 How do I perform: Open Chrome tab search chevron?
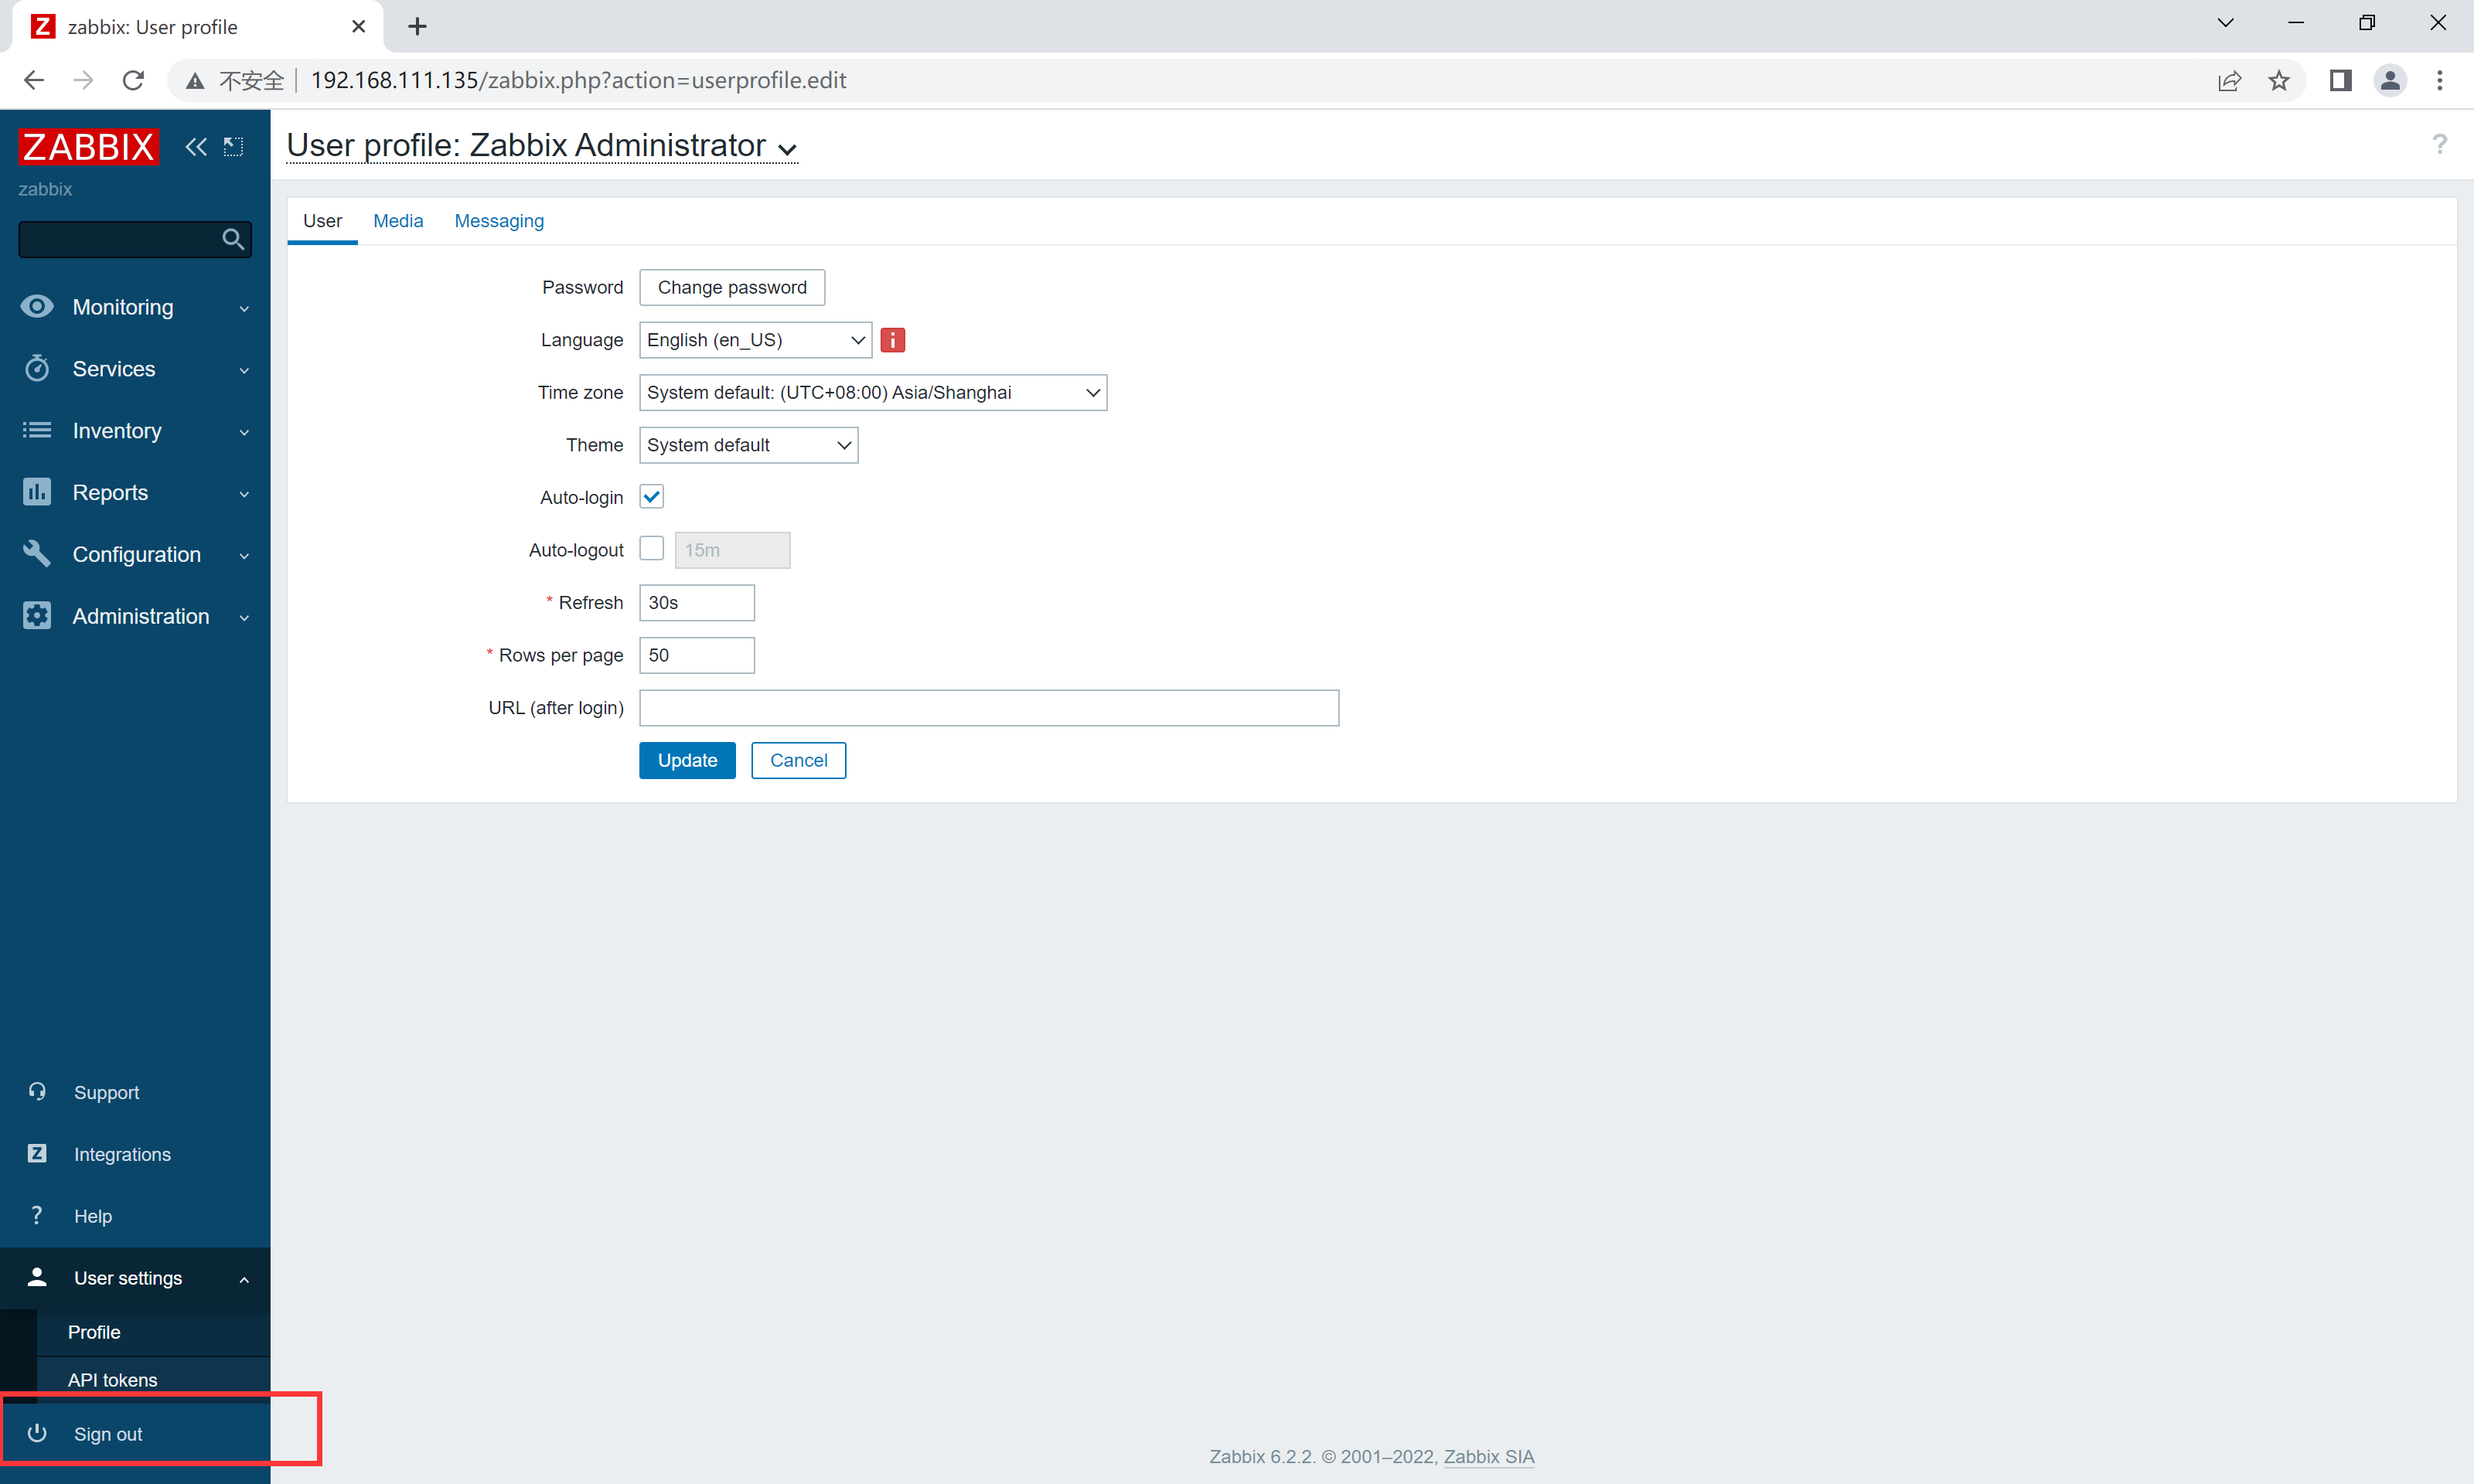click(2225, 23)
